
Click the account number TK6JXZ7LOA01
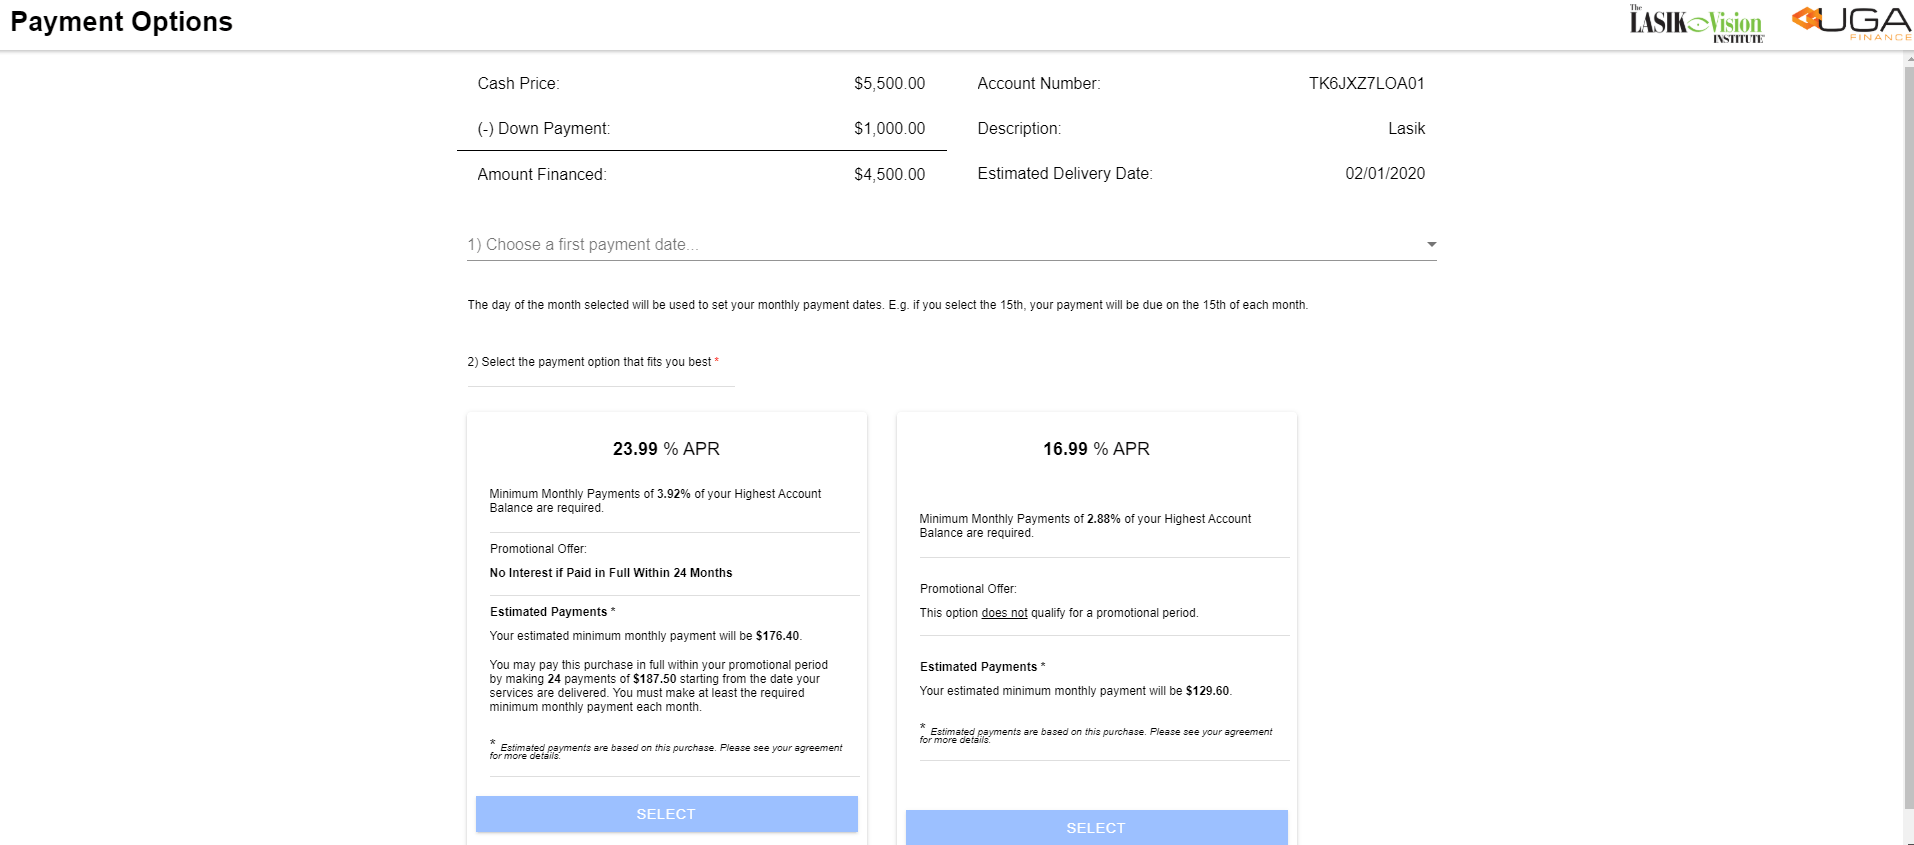click(x=1366, y=84)
